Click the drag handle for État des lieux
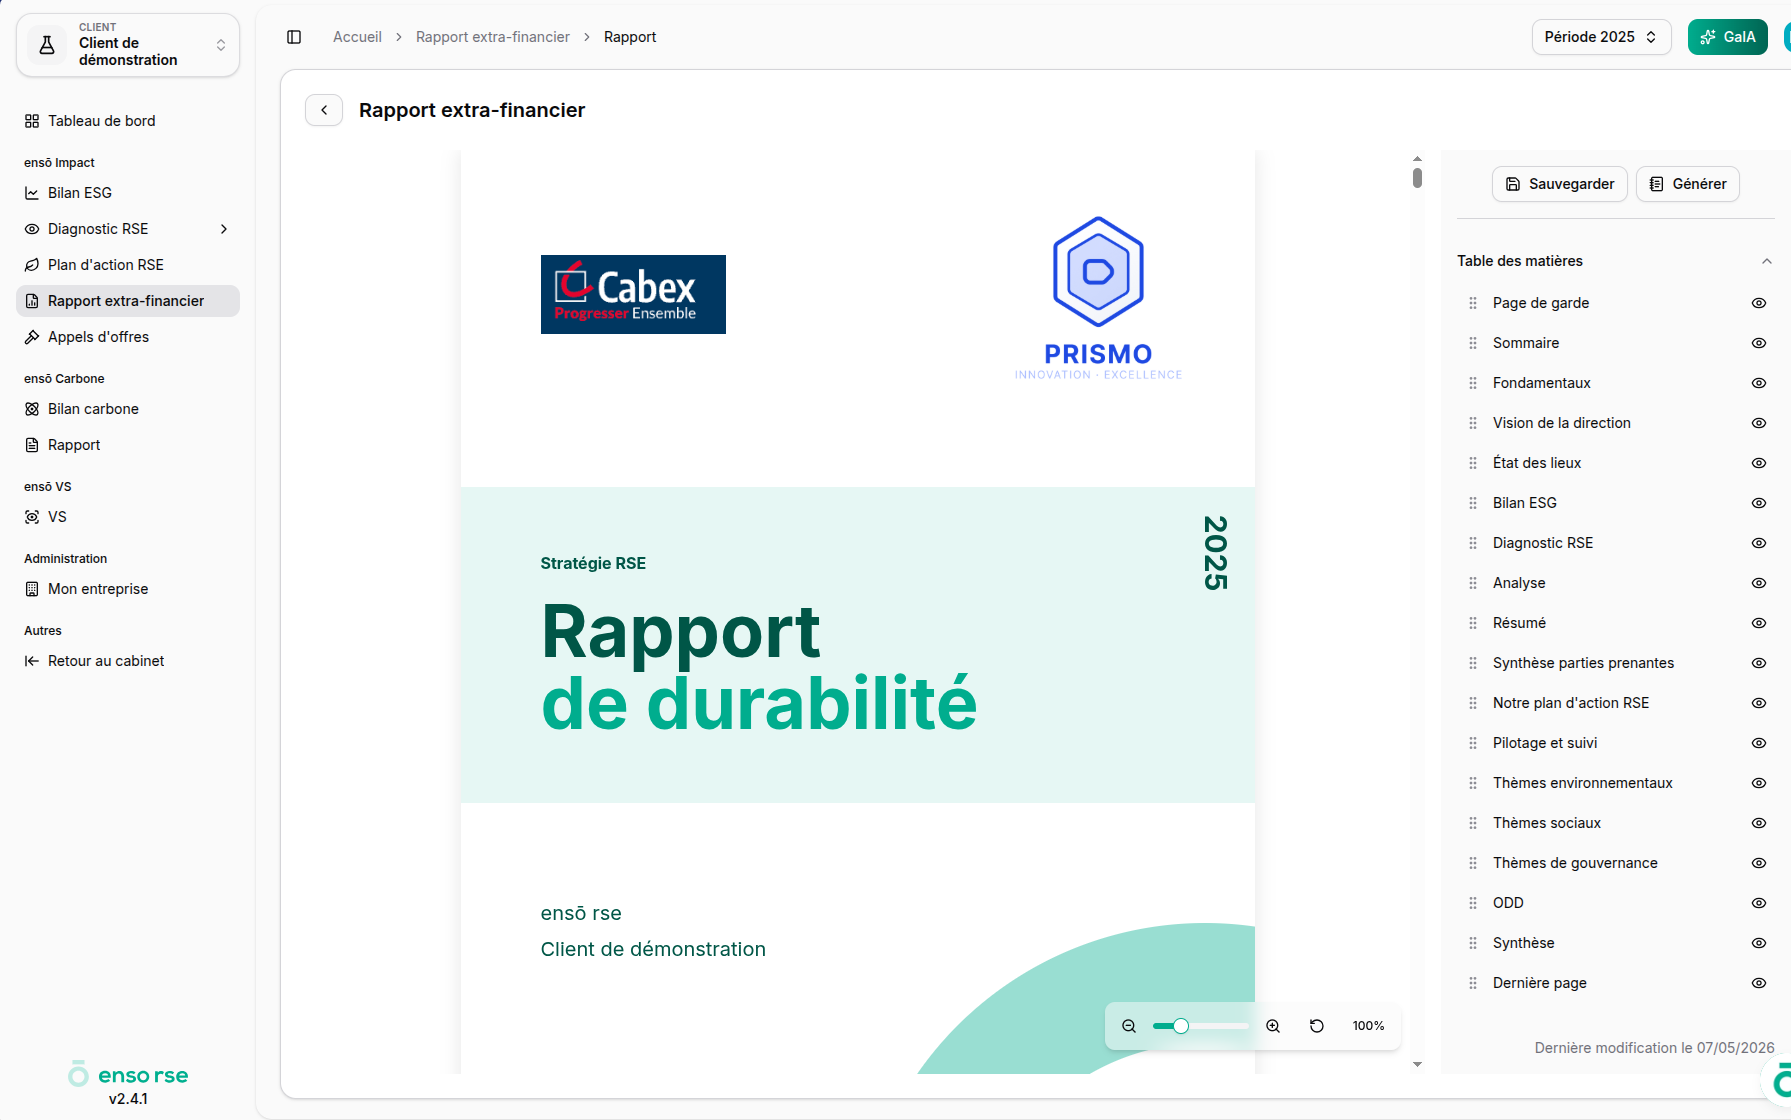Viewport: 1791px width, 1120px height. tap(1473, 463)
